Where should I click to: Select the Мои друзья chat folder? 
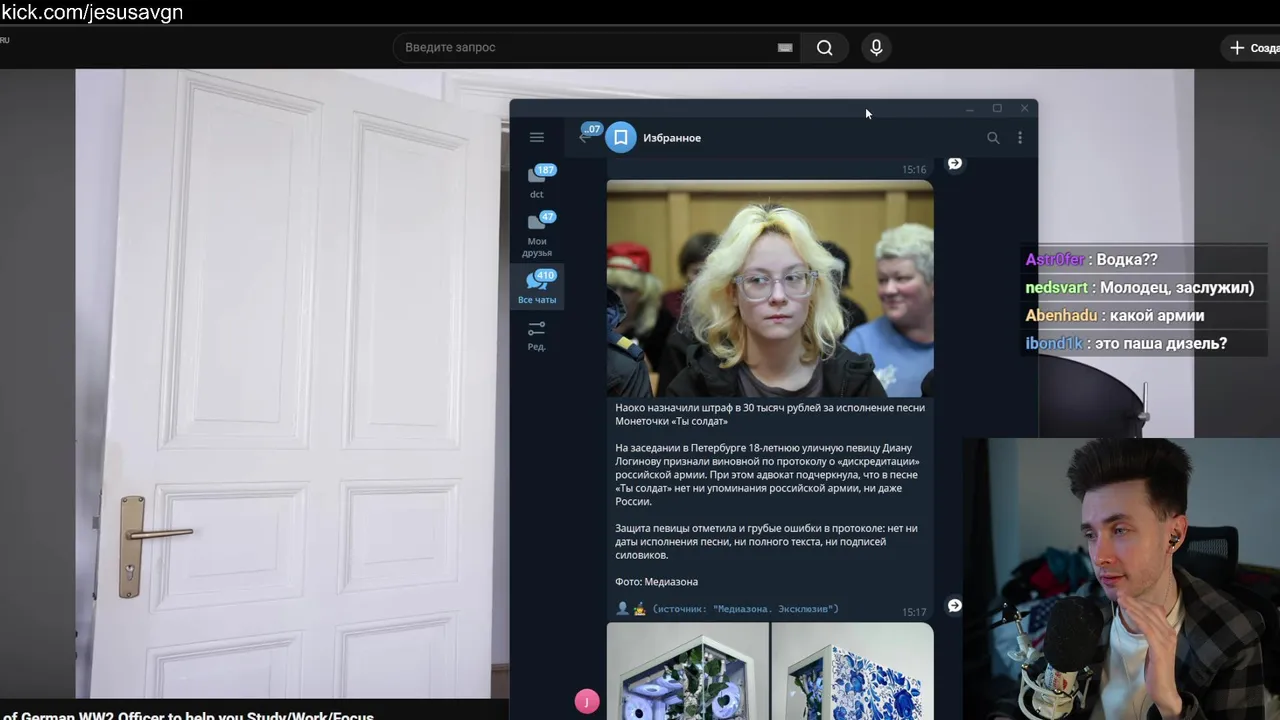(x=538, y=234)
